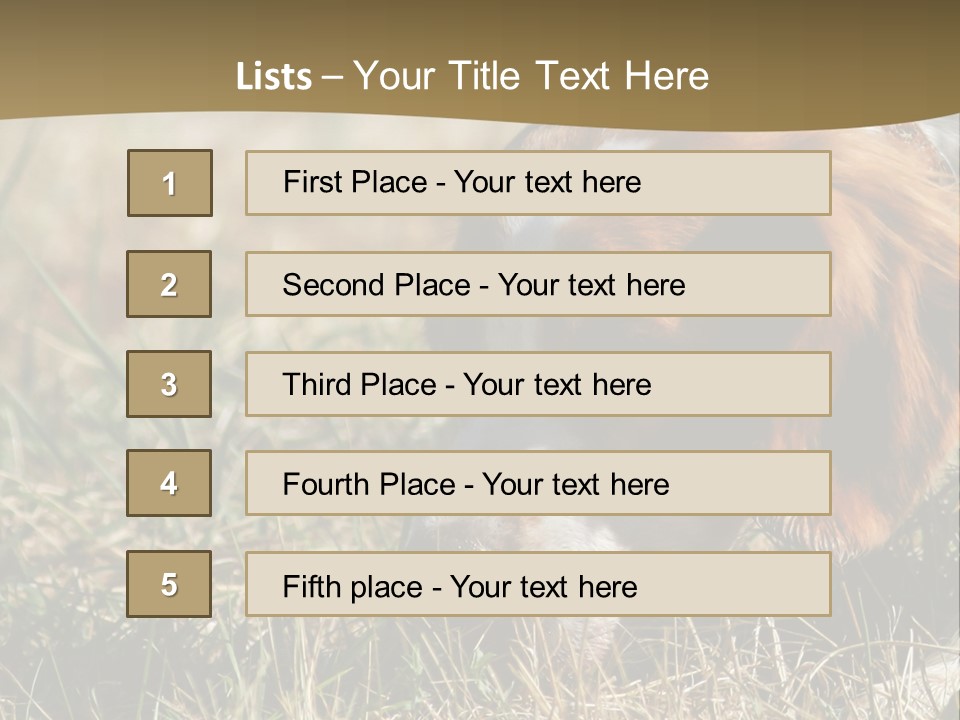Select the number 4 box
The width and height of the screenshot is (960, 720).
(x=169, y=483)
